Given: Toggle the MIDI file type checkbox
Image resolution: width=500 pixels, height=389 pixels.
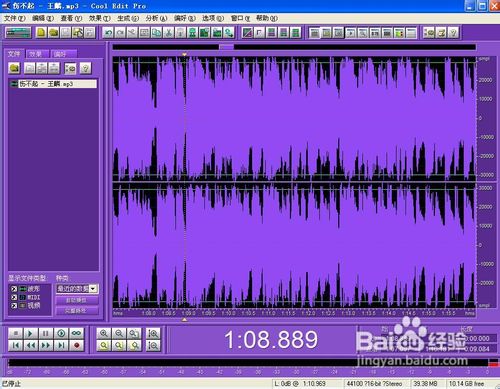Looking at the screenshot, I should pyautogui.click(x=14, y=297).
